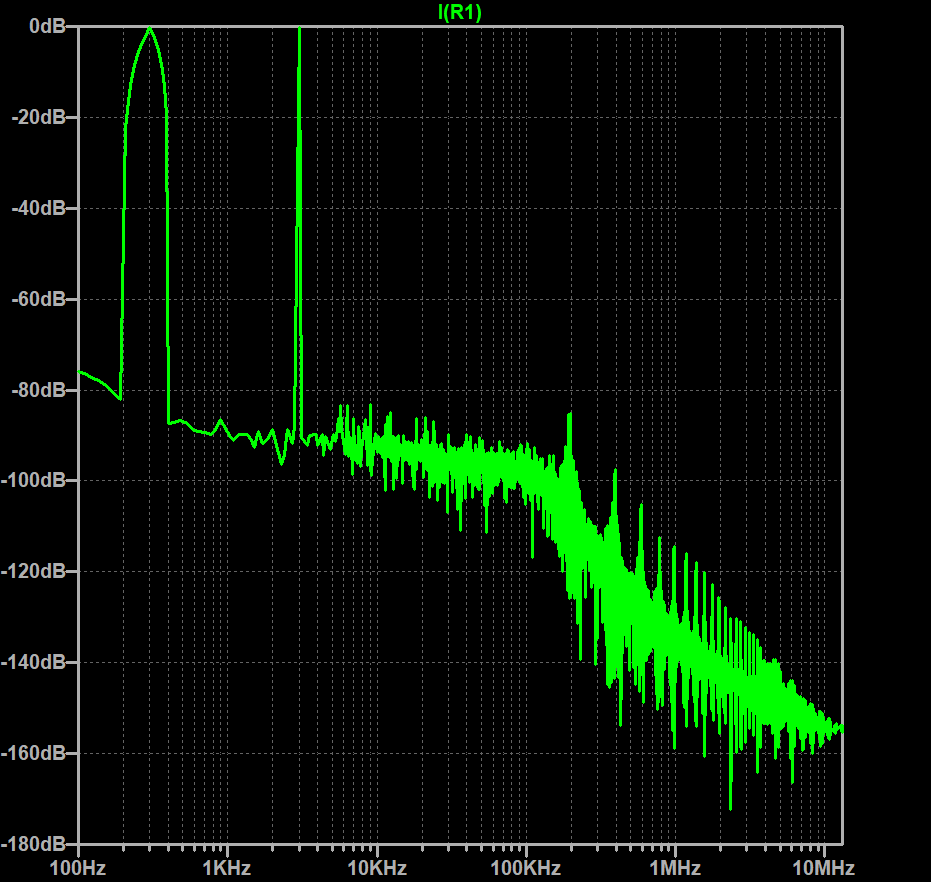Select the -100dB axis label

(33, 480)
